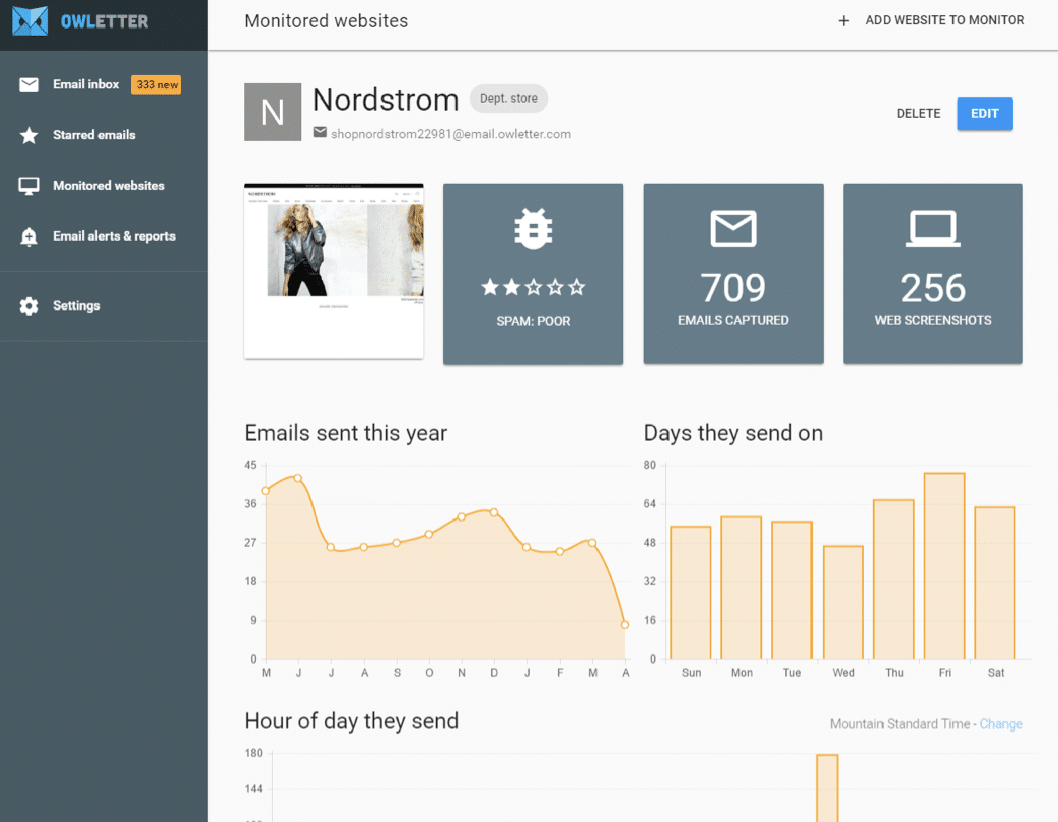Click the laptop icon on Web Screenshots card
Screen dimensions: 1058x822
tap(933, 229)
